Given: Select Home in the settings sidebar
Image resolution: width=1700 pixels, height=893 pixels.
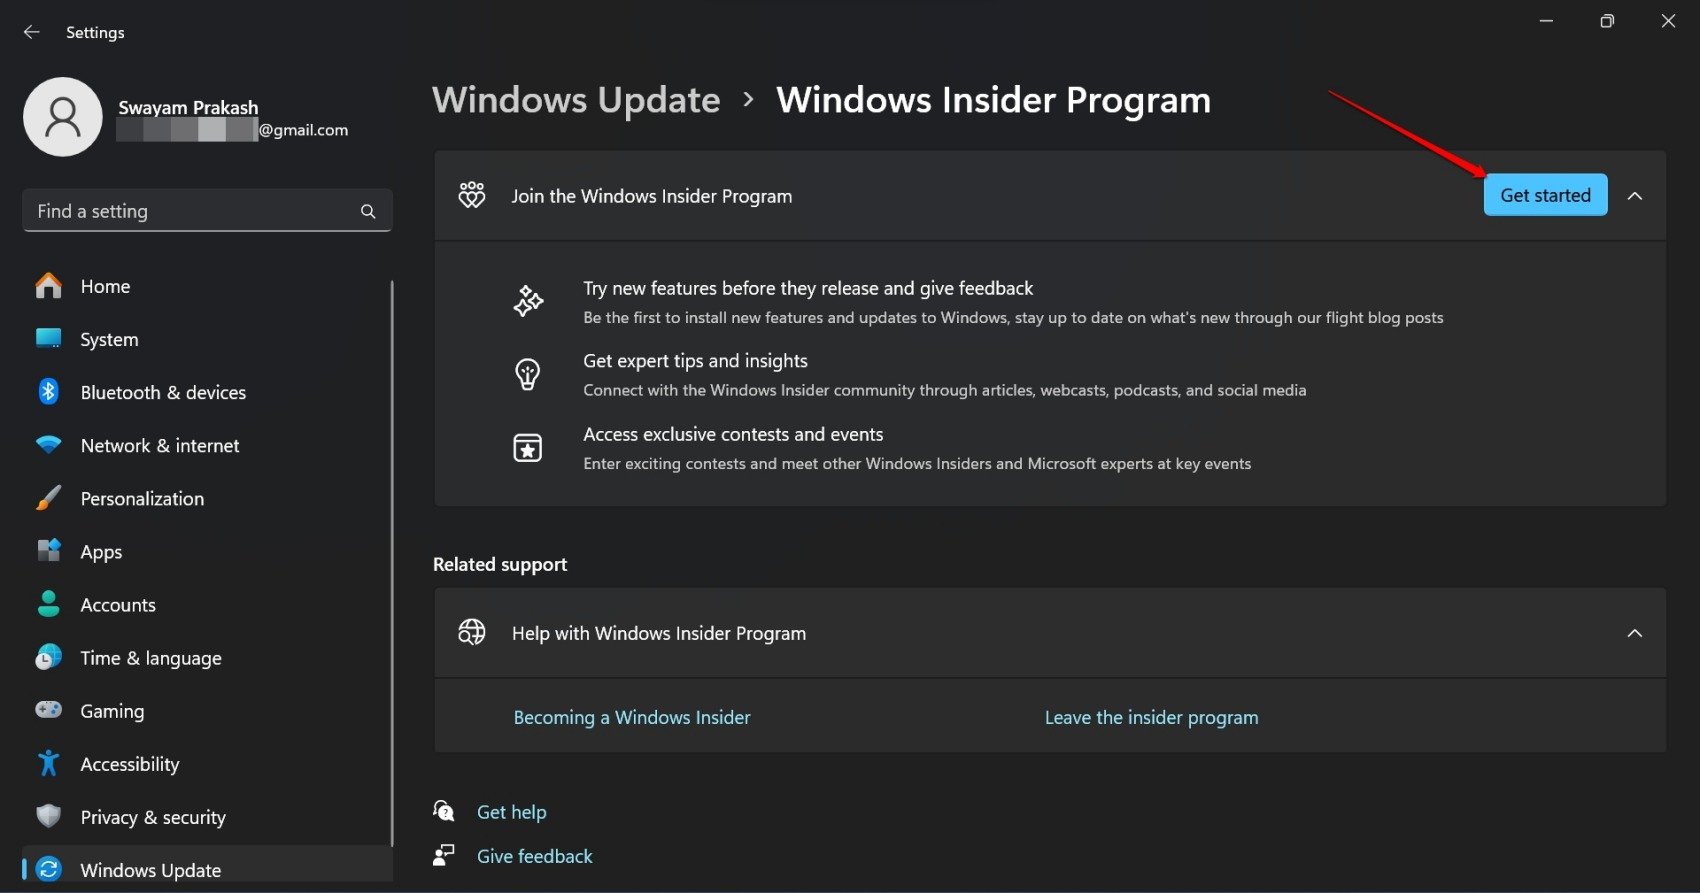Looking at the screenshot, I should click(104, 285).
